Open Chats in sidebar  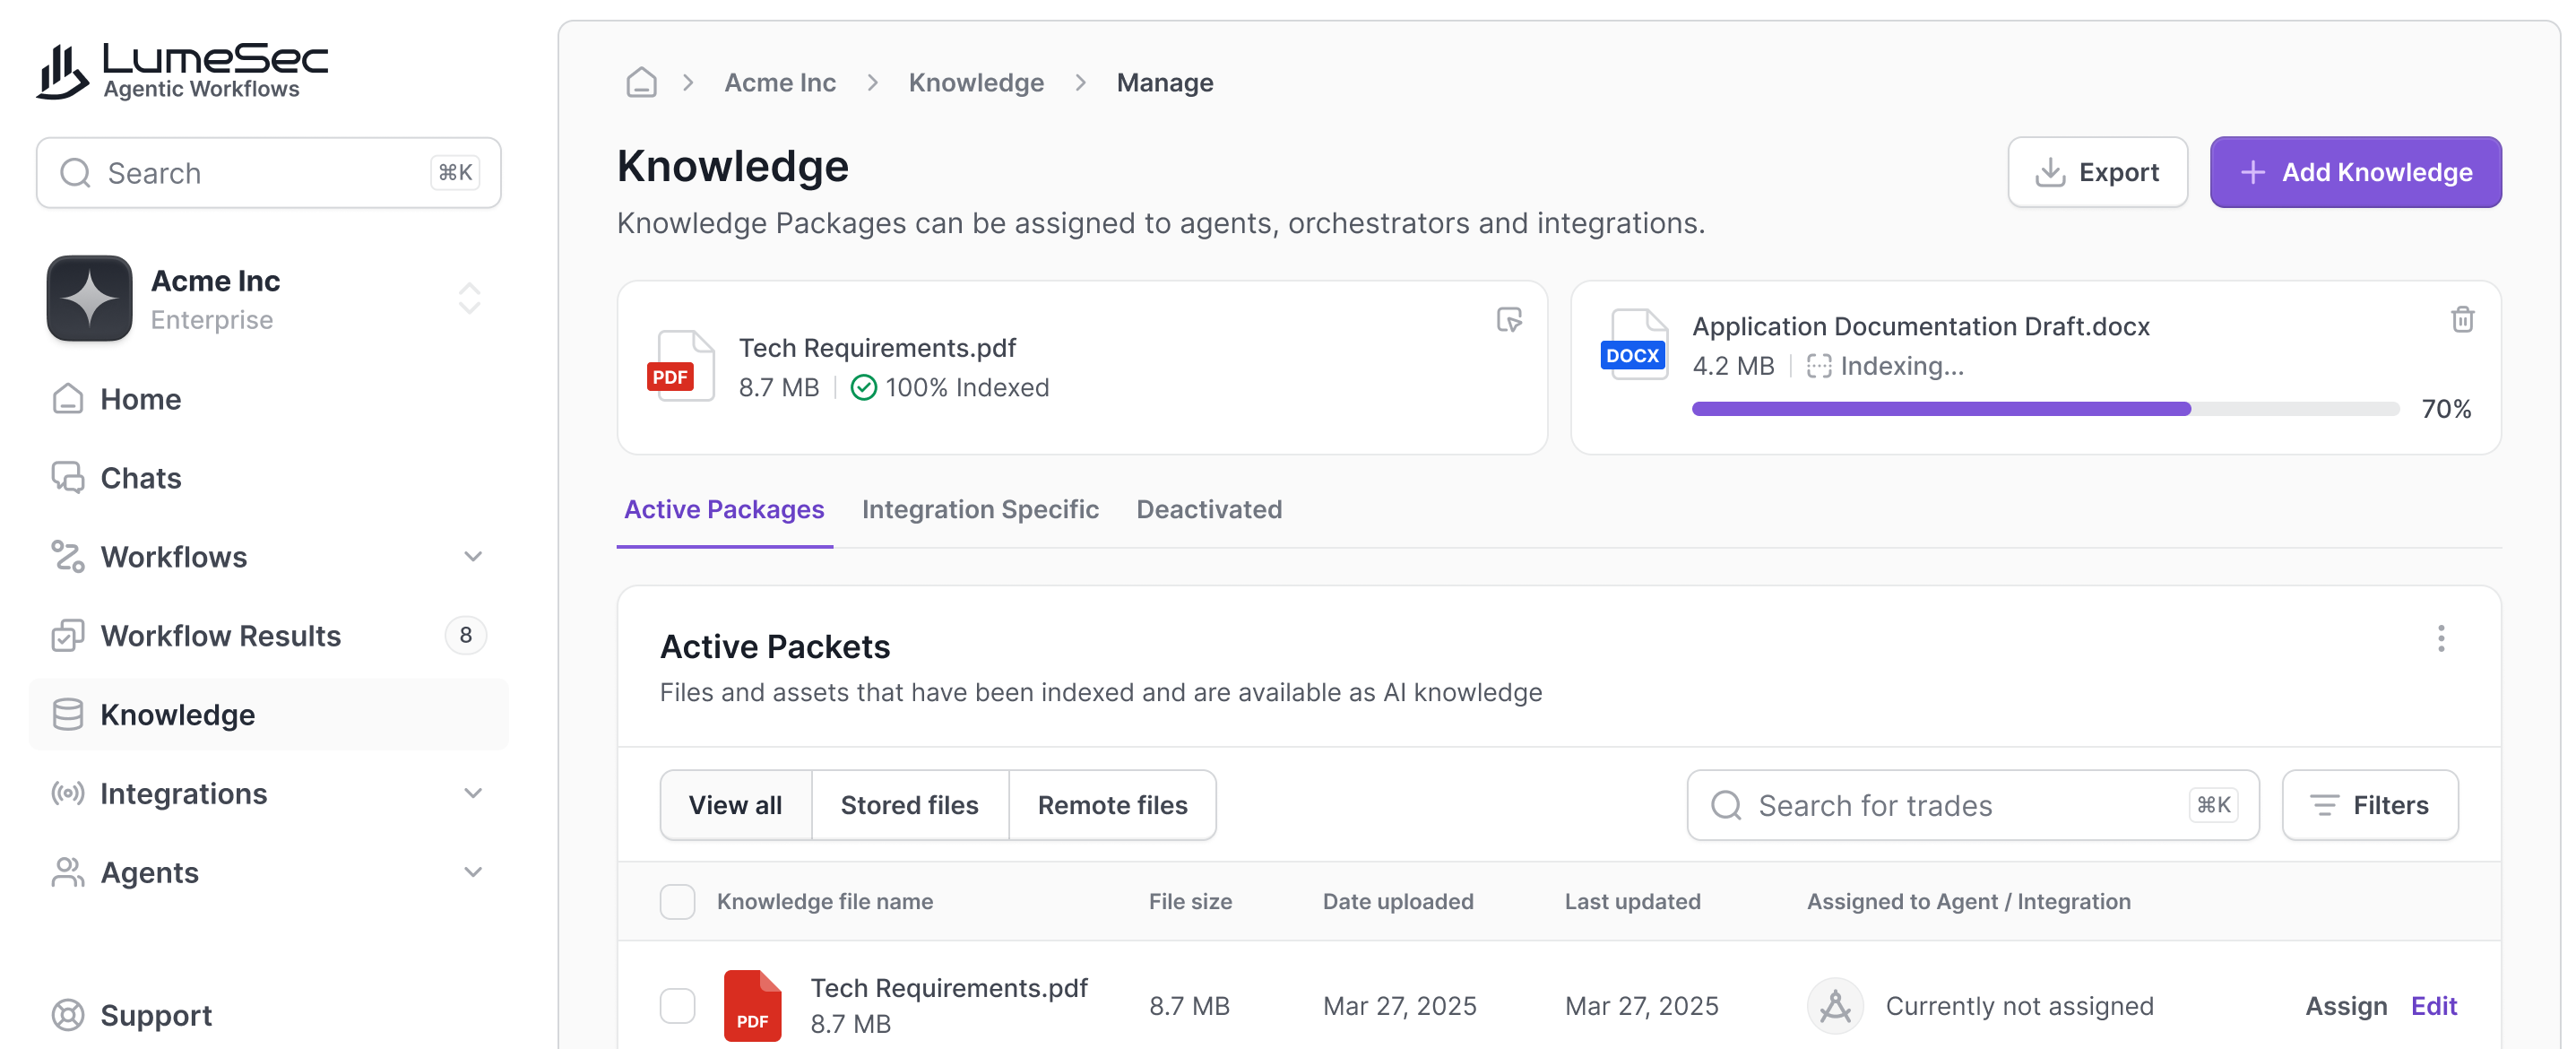268,477
